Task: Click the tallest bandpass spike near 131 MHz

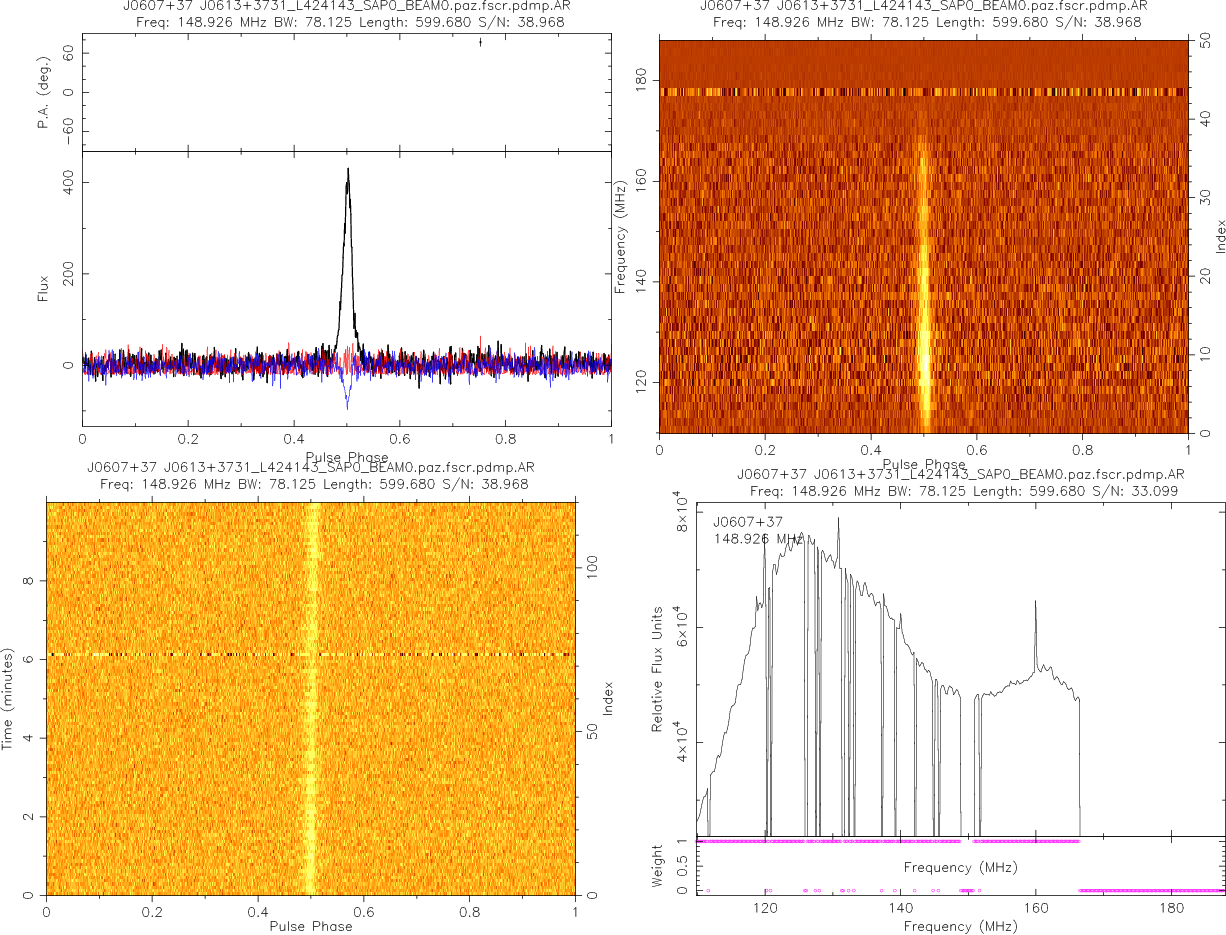Action: coord(838,520)
